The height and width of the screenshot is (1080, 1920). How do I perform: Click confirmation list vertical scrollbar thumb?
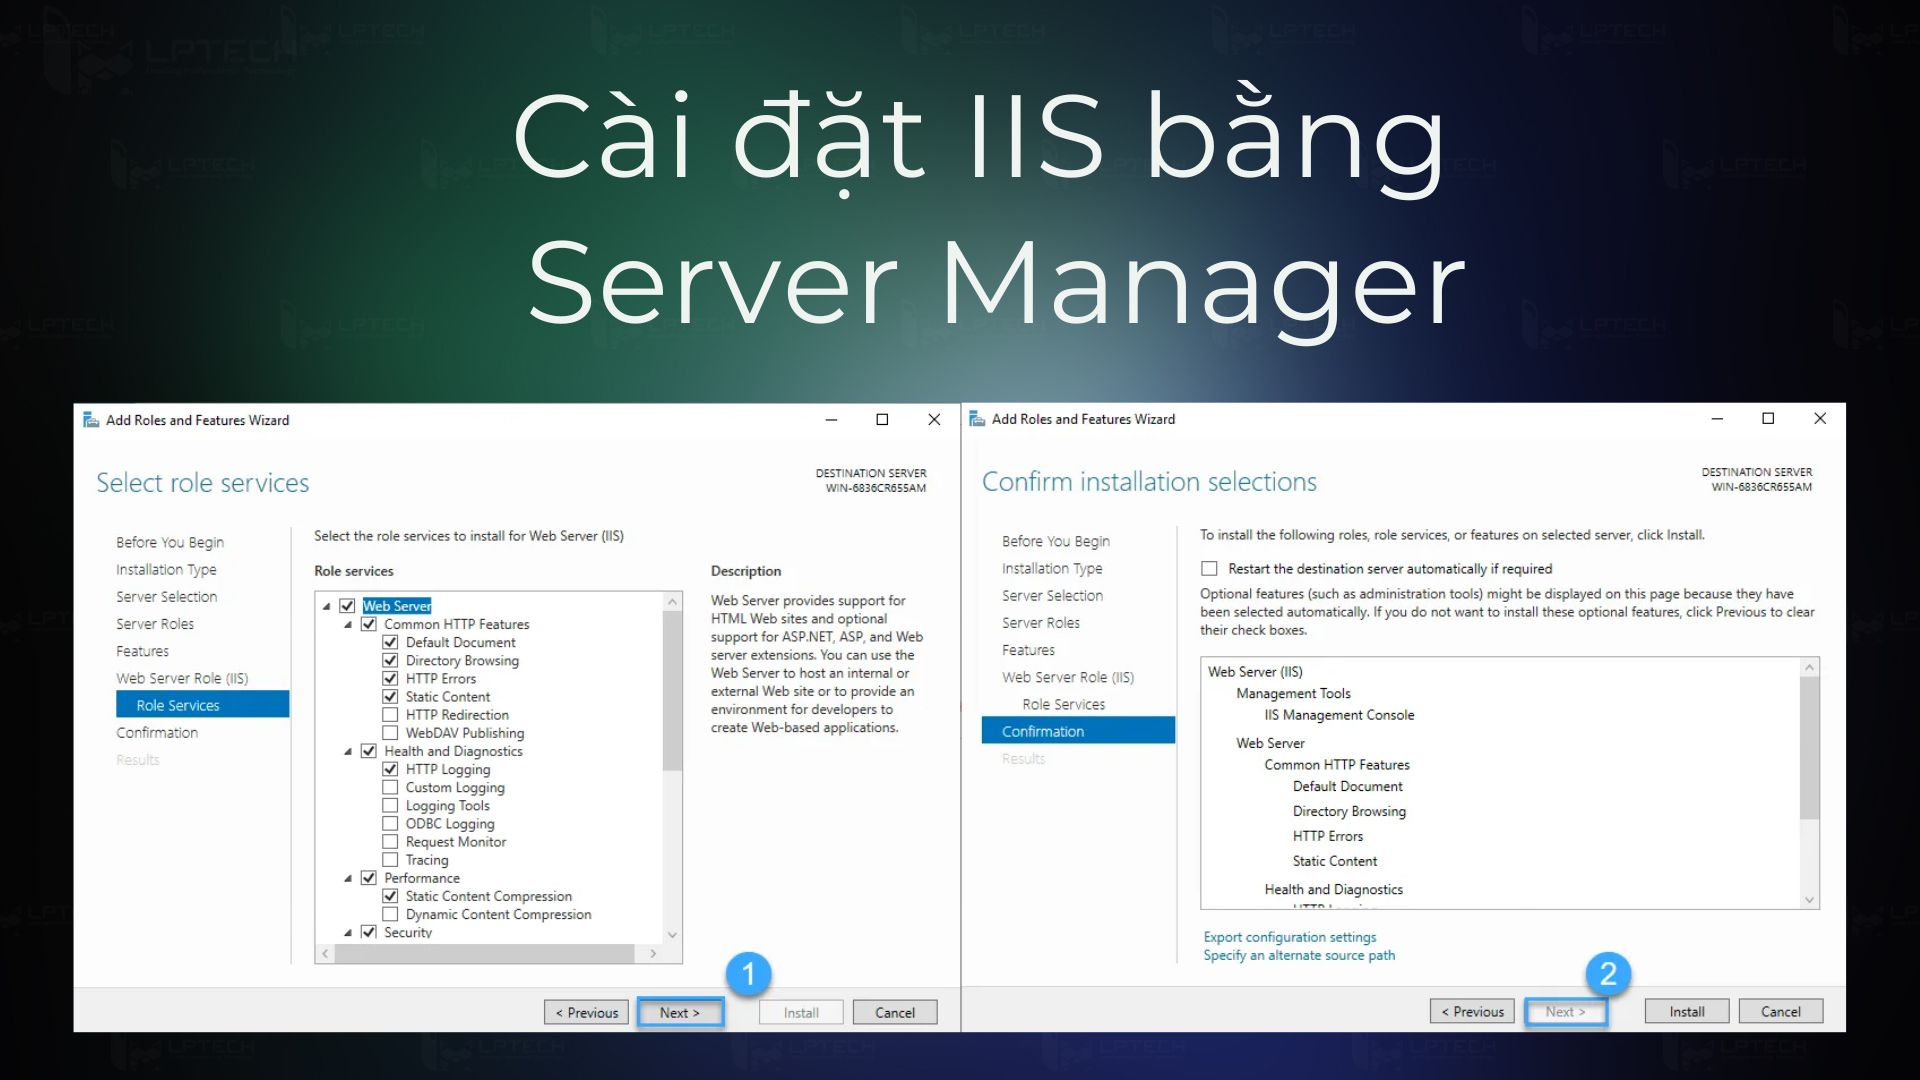(1809, 747)
